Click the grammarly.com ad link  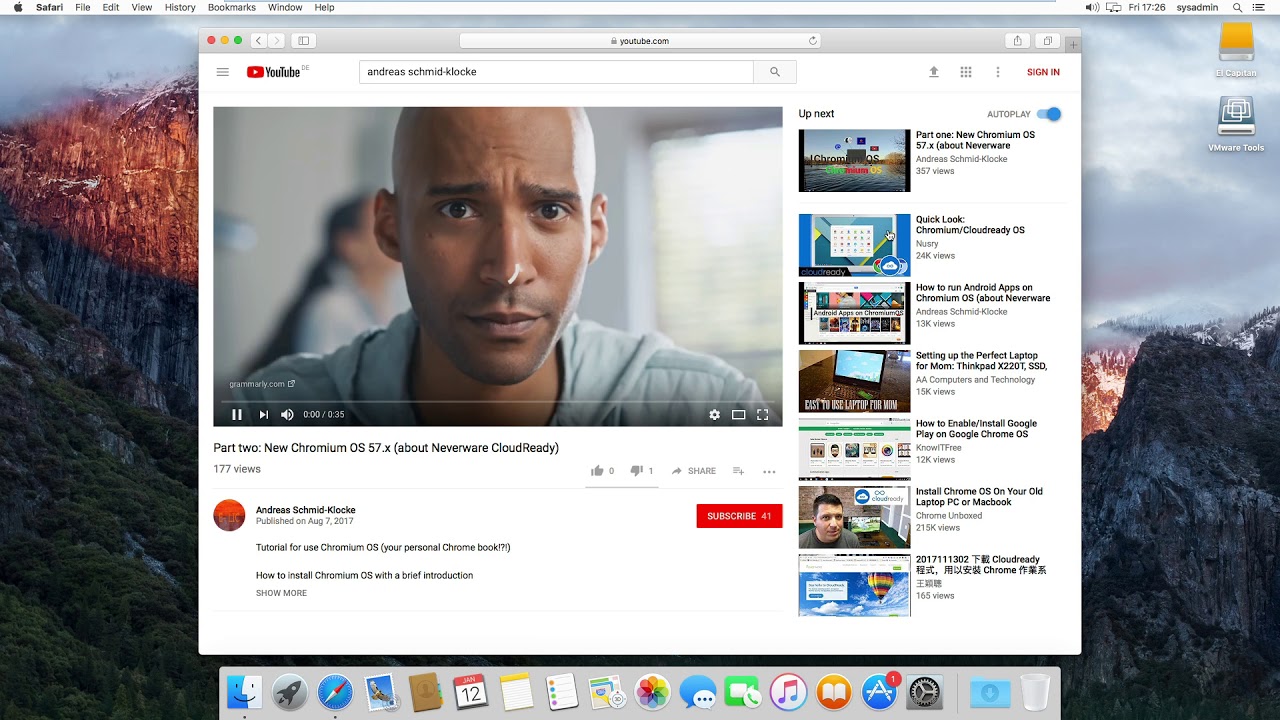262,384
